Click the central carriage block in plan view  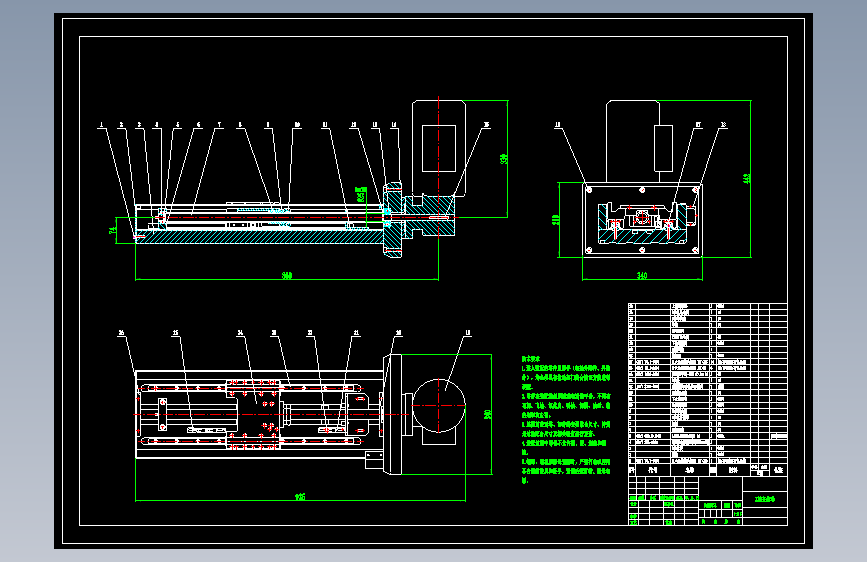(254, 413)
